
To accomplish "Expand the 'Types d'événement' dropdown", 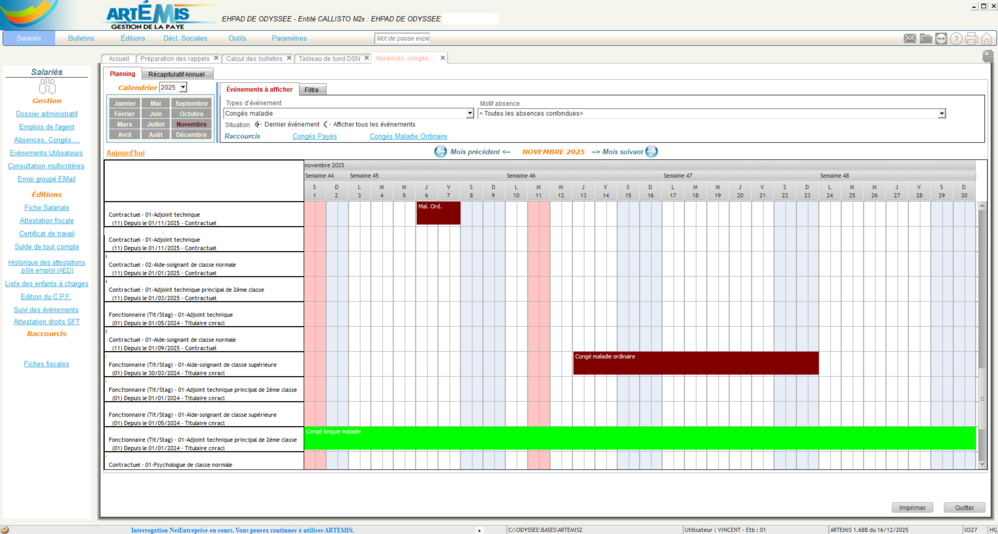I will (470, 114).
